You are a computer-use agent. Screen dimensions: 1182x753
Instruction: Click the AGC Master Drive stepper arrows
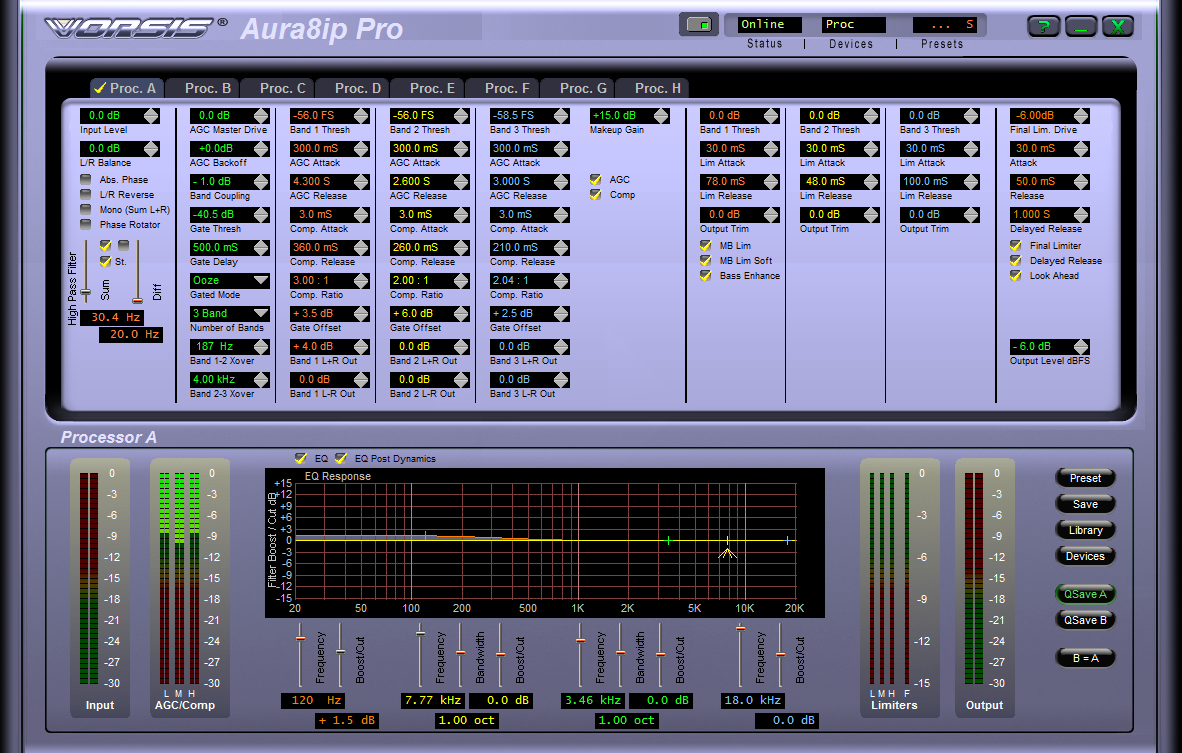tap(261, 115)
